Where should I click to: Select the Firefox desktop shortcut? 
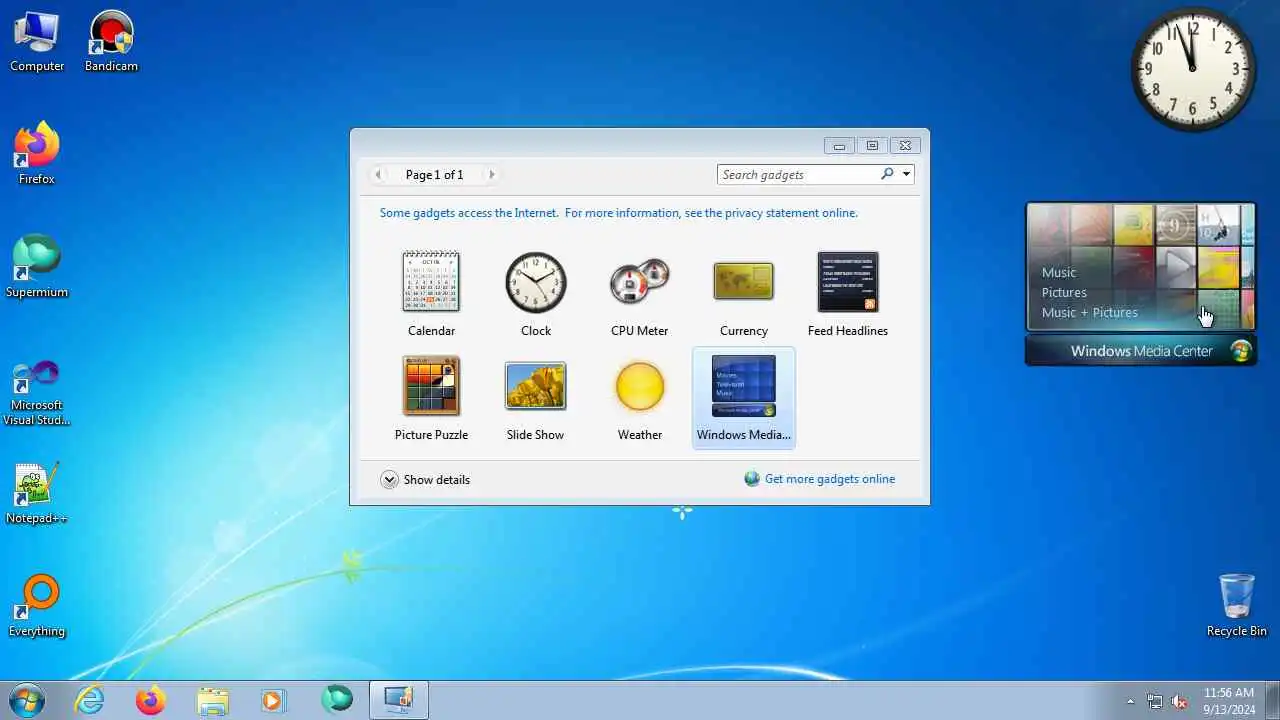click(x=37, y=153)
